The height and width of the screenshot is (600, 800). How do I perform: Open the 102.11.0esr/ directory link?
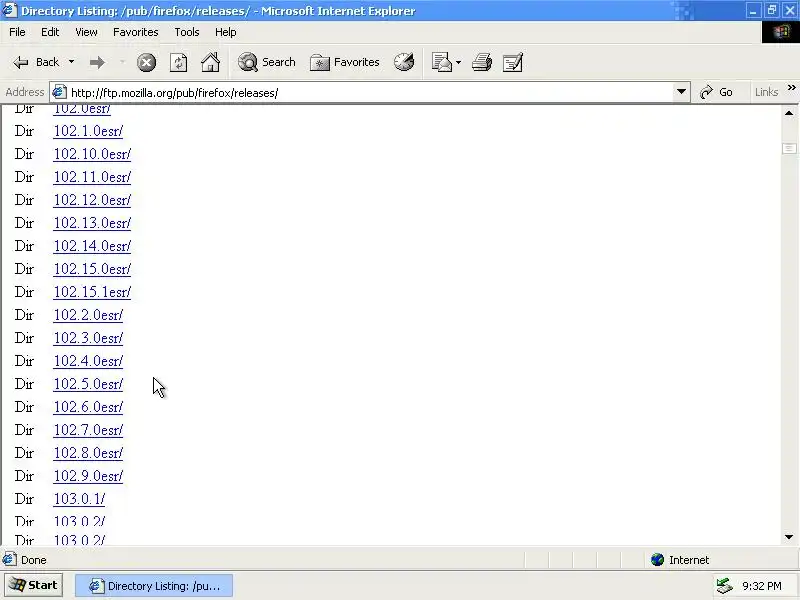(x=92, y=177)
